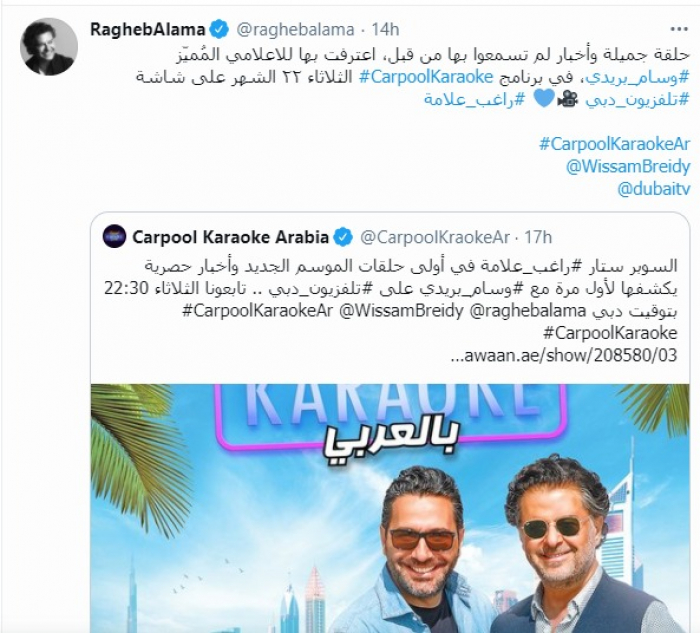Open the #CarpoolKaraoke hashtag in main tweet

point(426,77)
